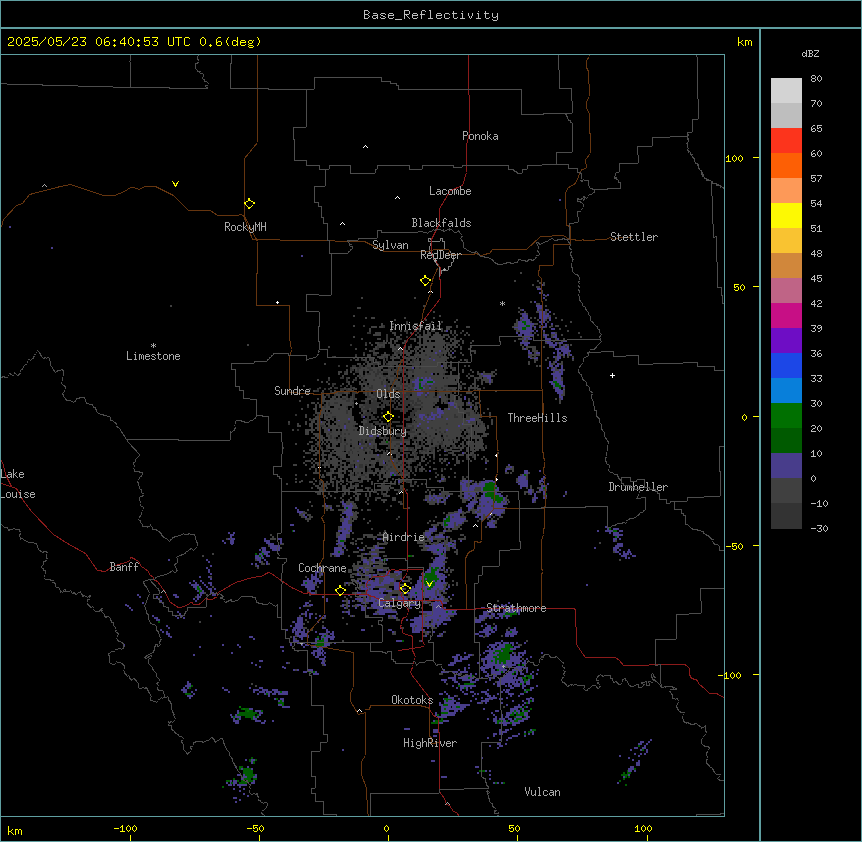The image size is (862, 842).
Task: Click the RedDeer label
Action: point(440,255)
